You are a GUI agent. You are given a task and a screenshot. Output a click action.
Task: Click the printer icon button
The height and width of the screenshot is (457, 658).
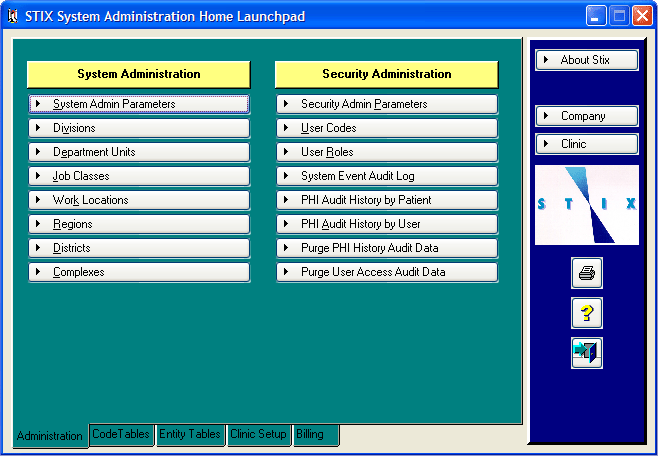click(x=587, y=273)
